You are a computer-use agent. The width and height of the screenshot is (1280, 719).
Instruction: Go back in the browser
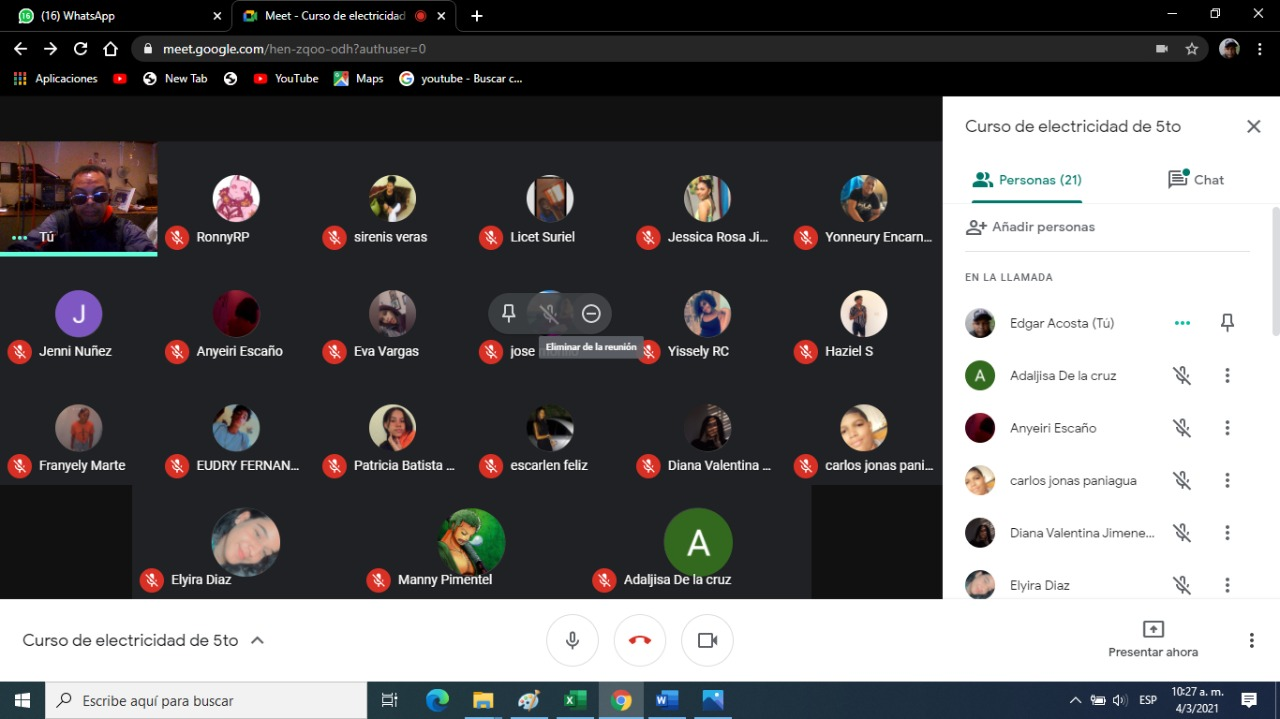coord(20,48)
